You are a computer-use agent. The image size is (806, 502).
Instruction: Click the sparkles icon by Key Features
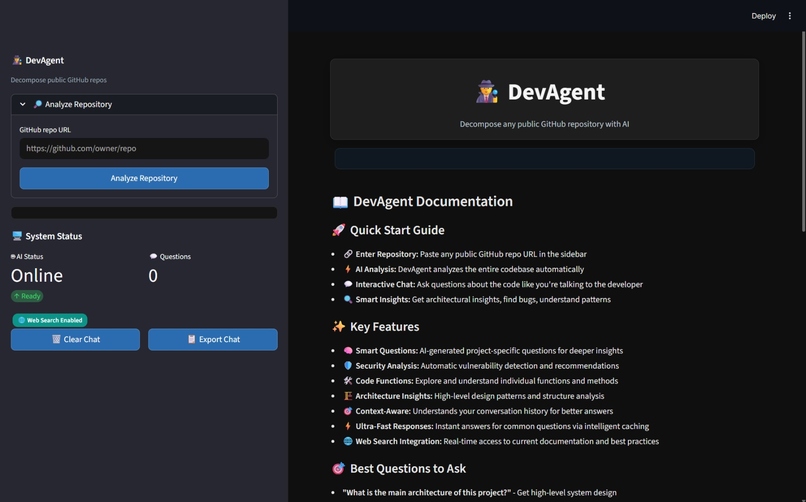(338, 327)
